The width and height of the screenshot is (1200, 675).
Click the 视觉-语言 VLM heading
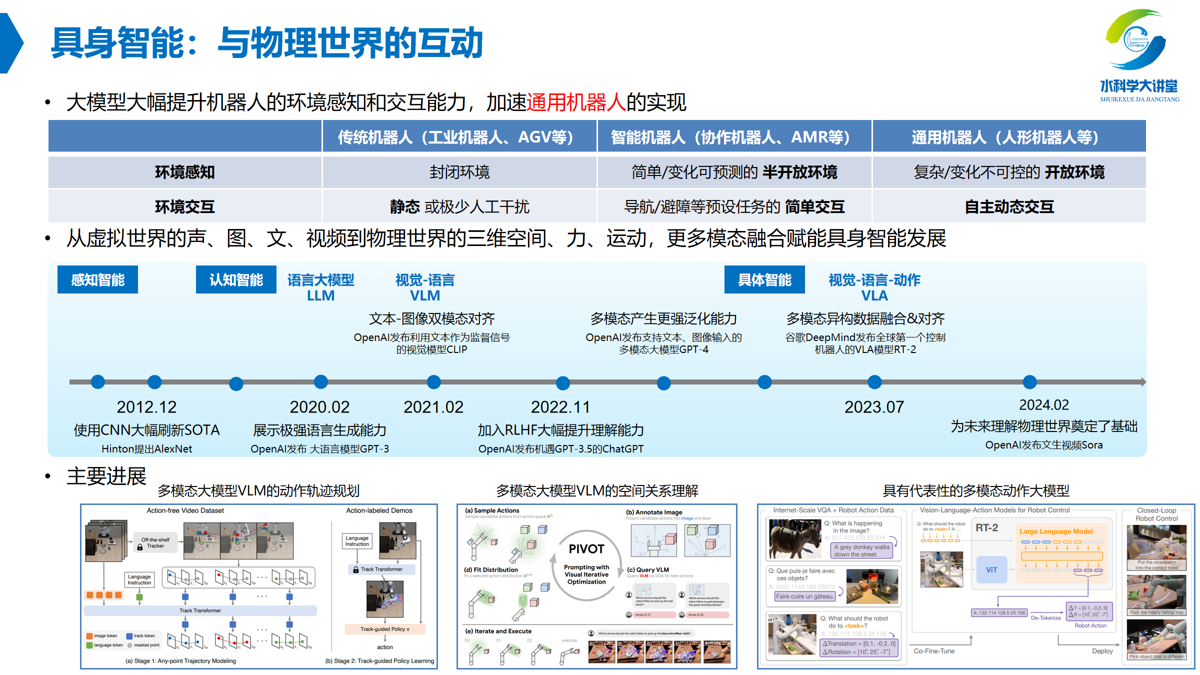click(425, 288)
